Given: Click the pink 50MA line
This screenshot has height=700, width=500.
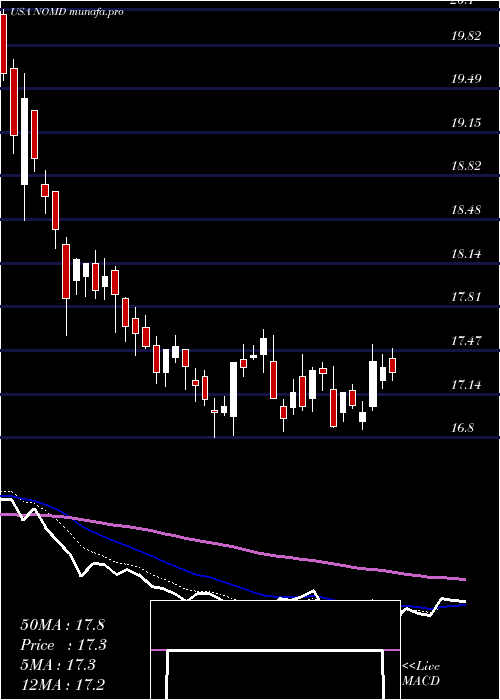Looking at the screenshot, I should tap(232, 546).
